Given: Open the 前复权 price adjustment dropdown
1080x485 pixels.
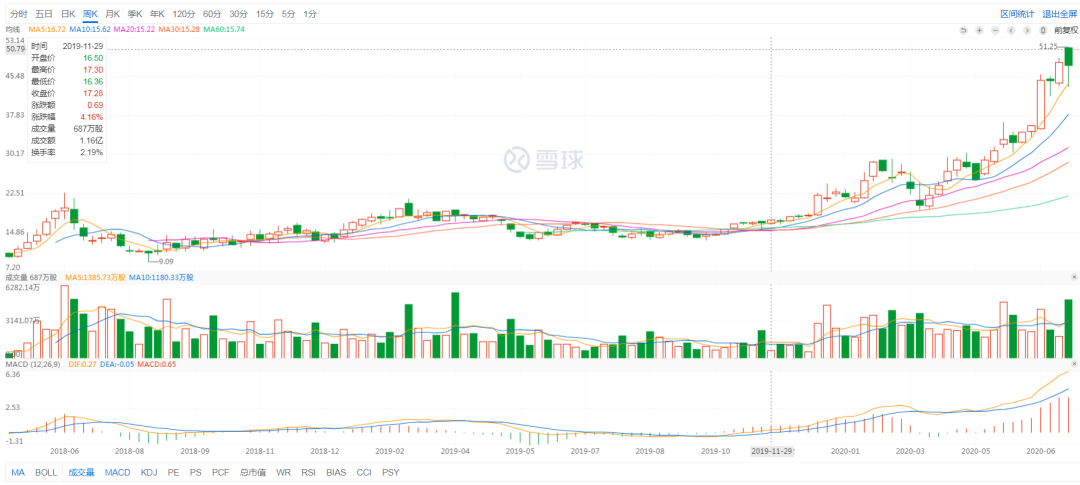Looking at the screenshot, I should pyautogui.click(x=1064, y=31).
